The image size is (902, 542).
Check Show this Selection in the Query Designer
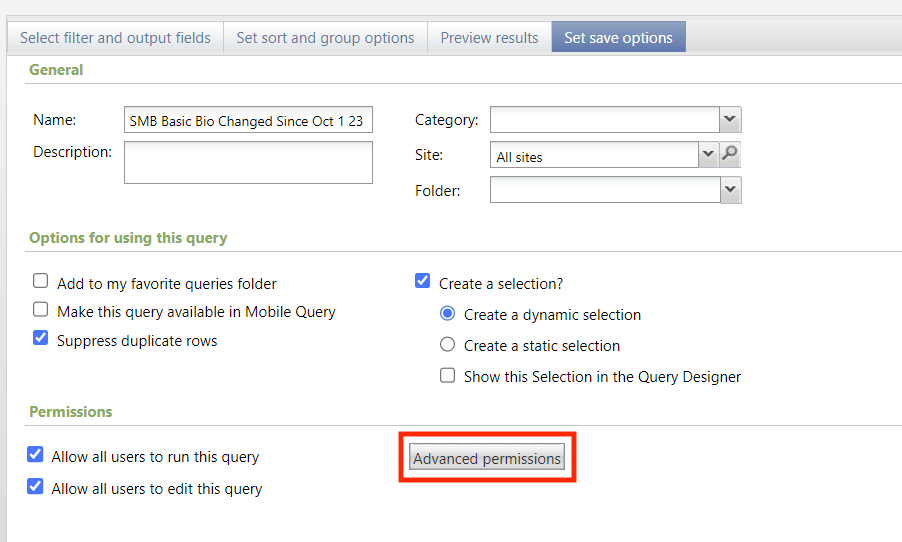click(x=448, y=375)
